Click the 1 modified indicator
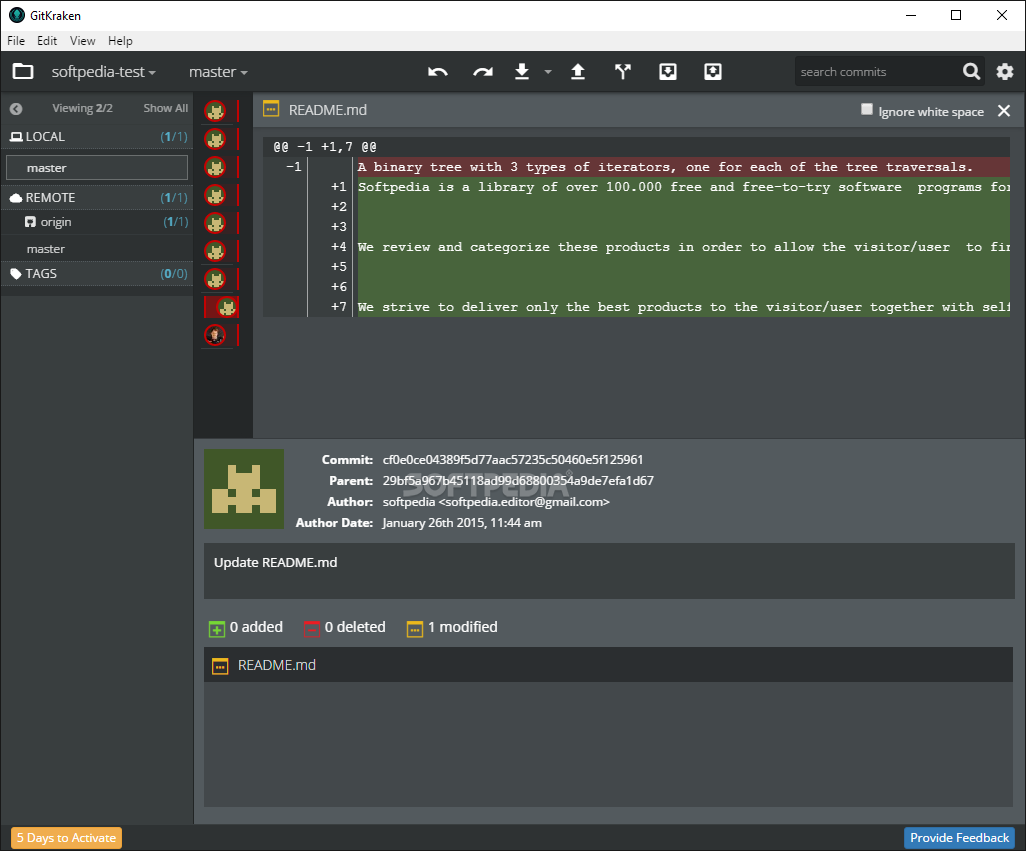Viewport: 1026px width, 851px height. click(452, 627)
